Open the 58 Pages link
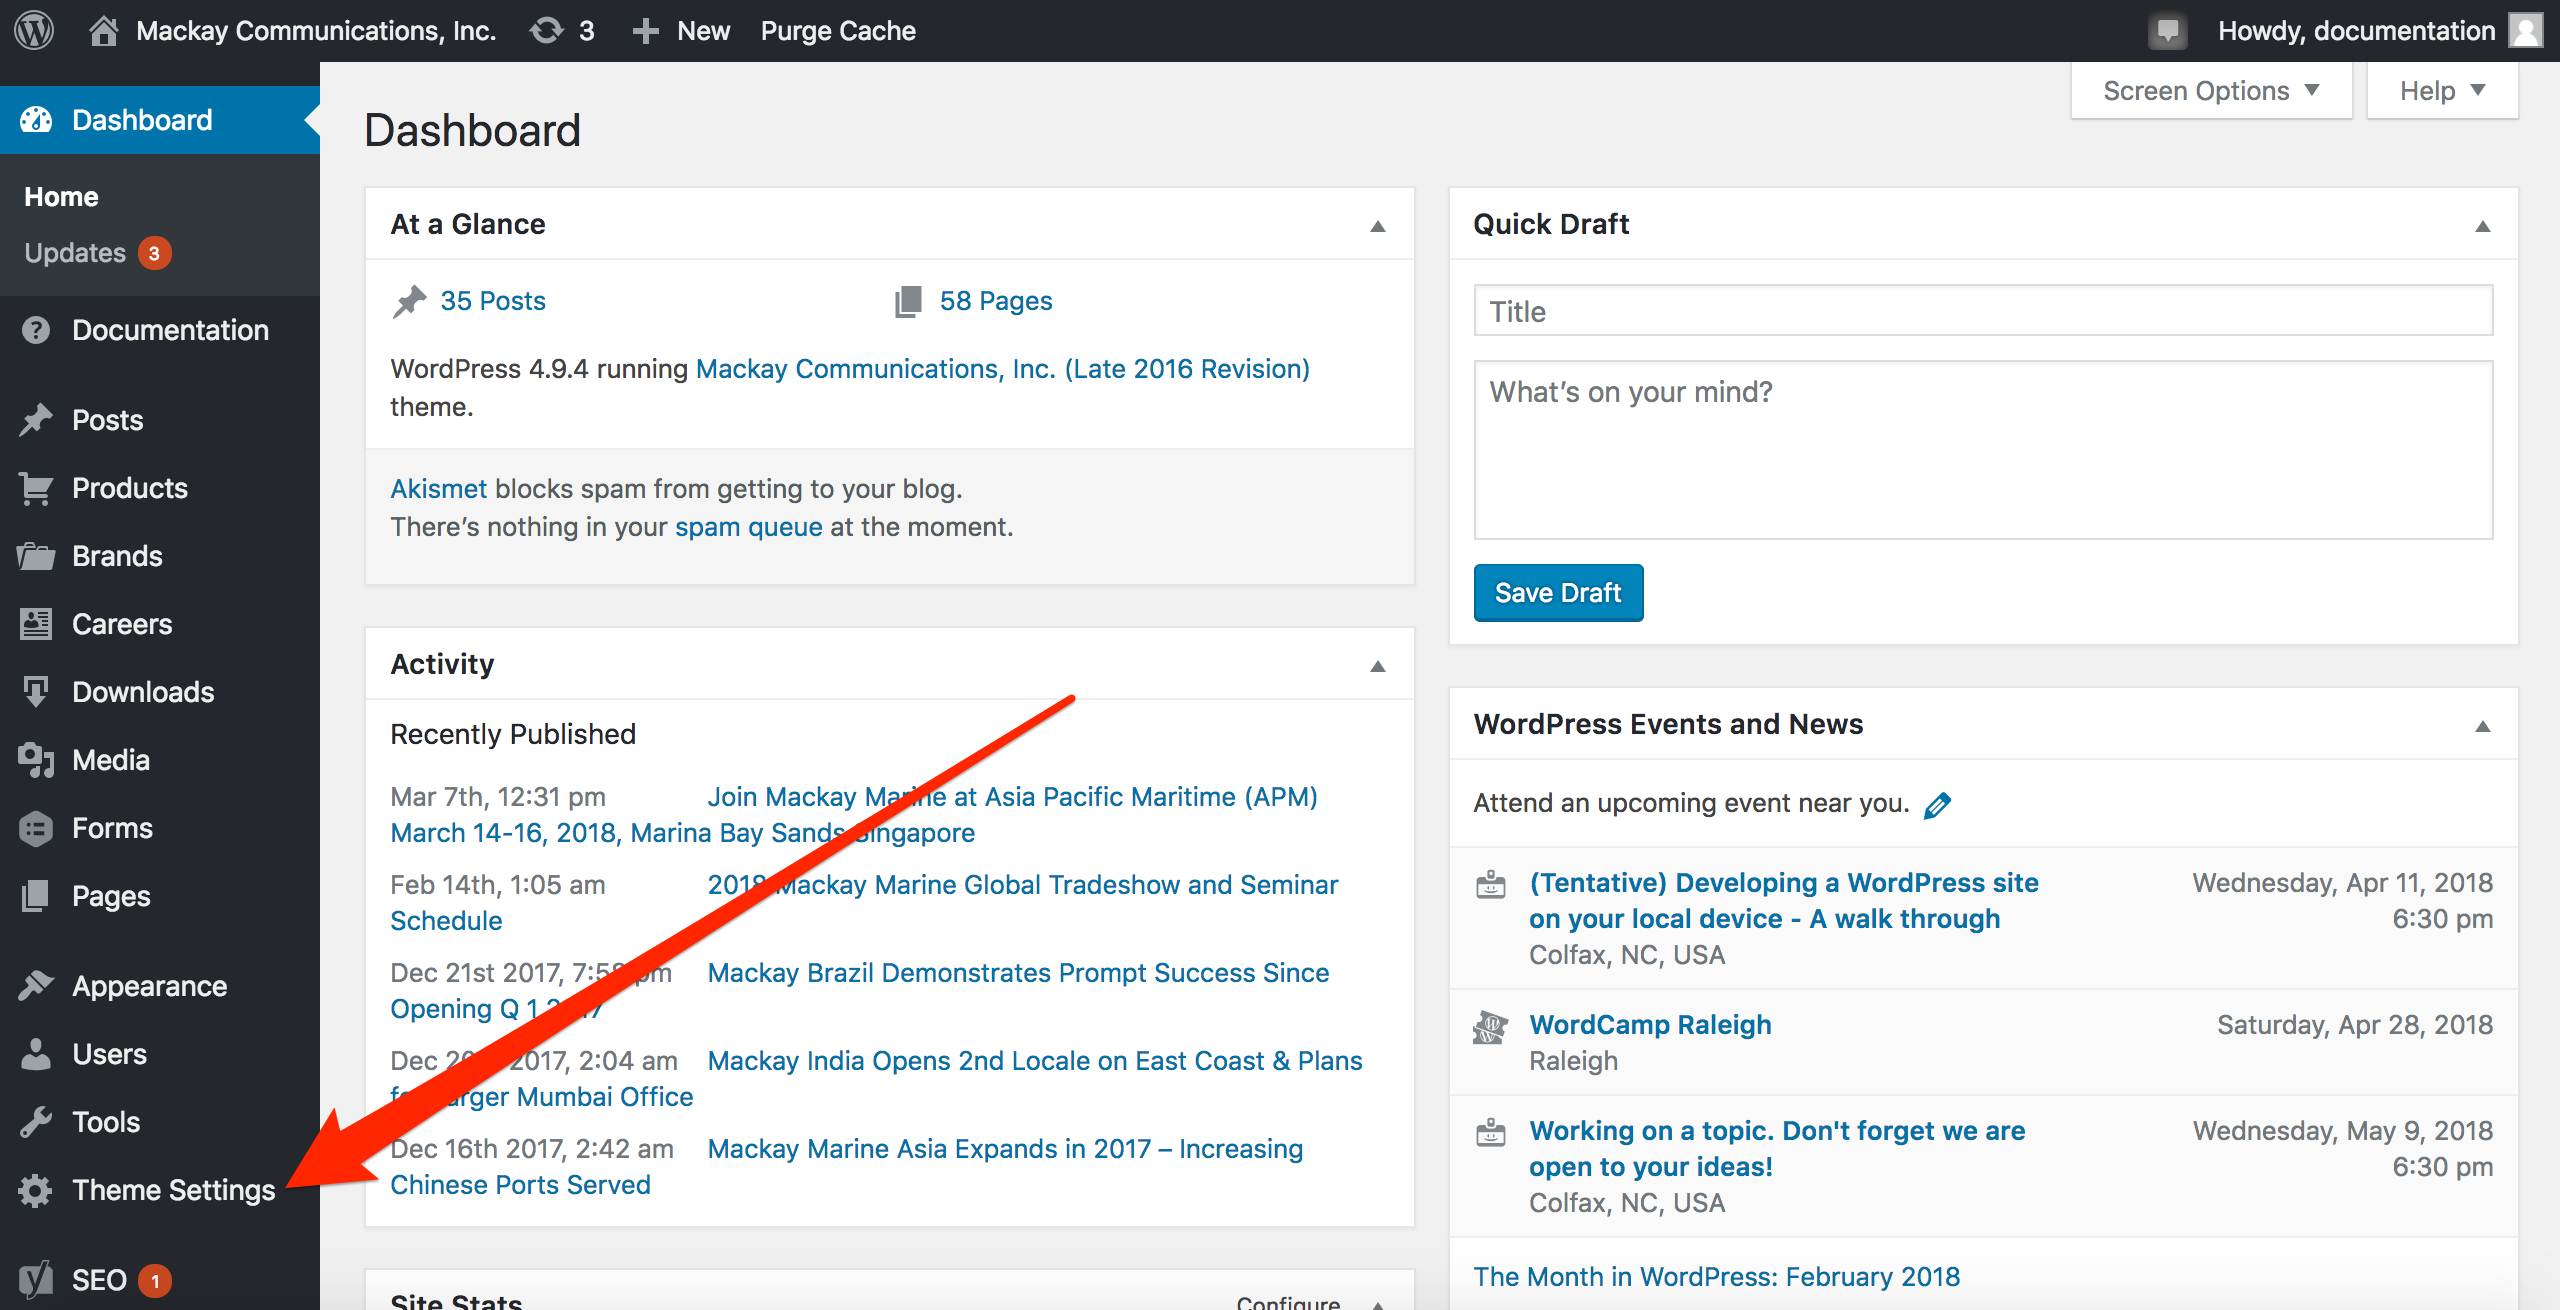2560x1310 pixels. [996, 301]
